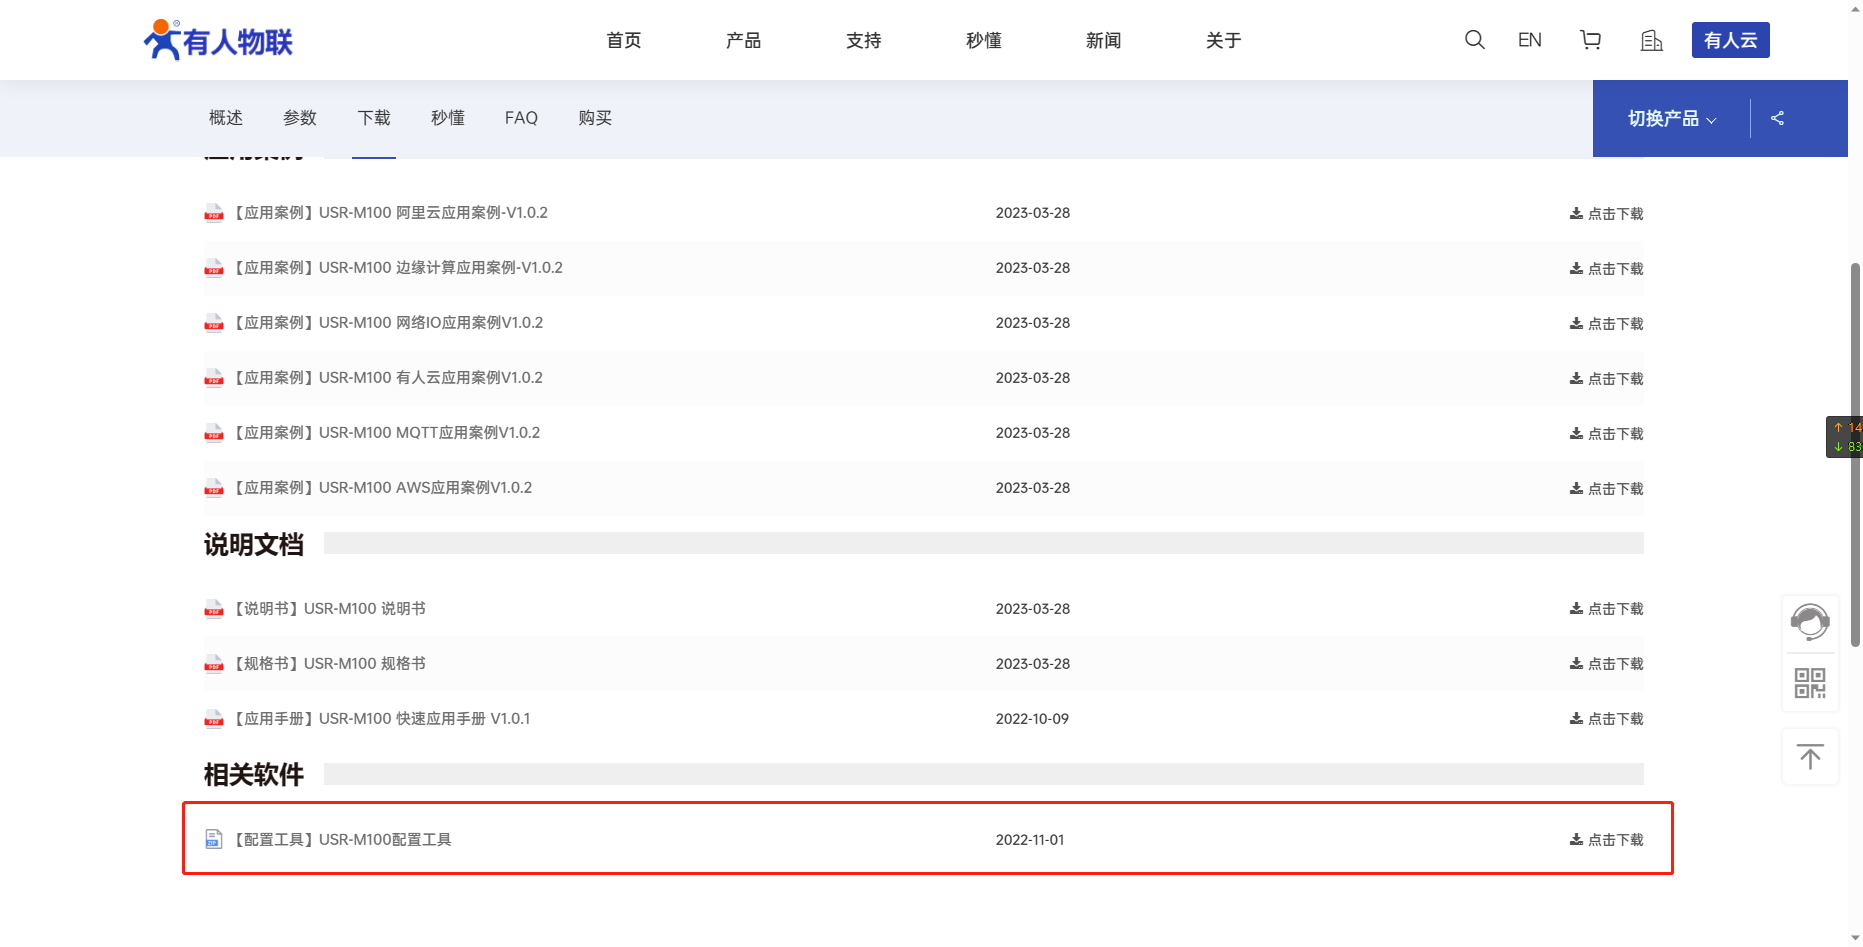
Task: Click the network speed overlay widget
Action: (x=1845, y=437)
